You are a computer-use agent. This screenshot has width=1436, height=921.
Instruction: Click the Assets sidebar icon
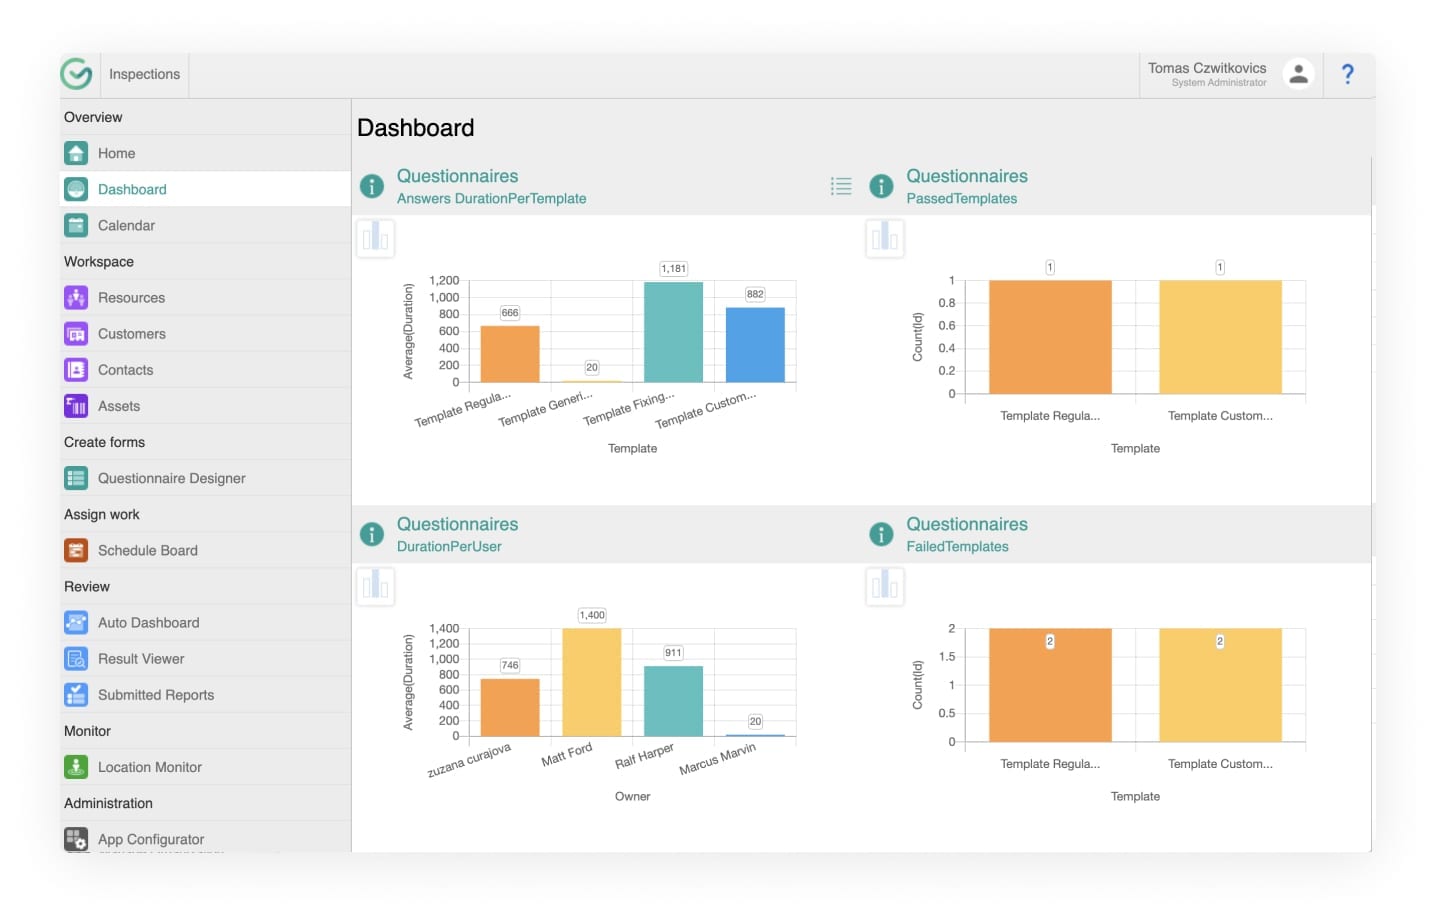coord(76,406)
